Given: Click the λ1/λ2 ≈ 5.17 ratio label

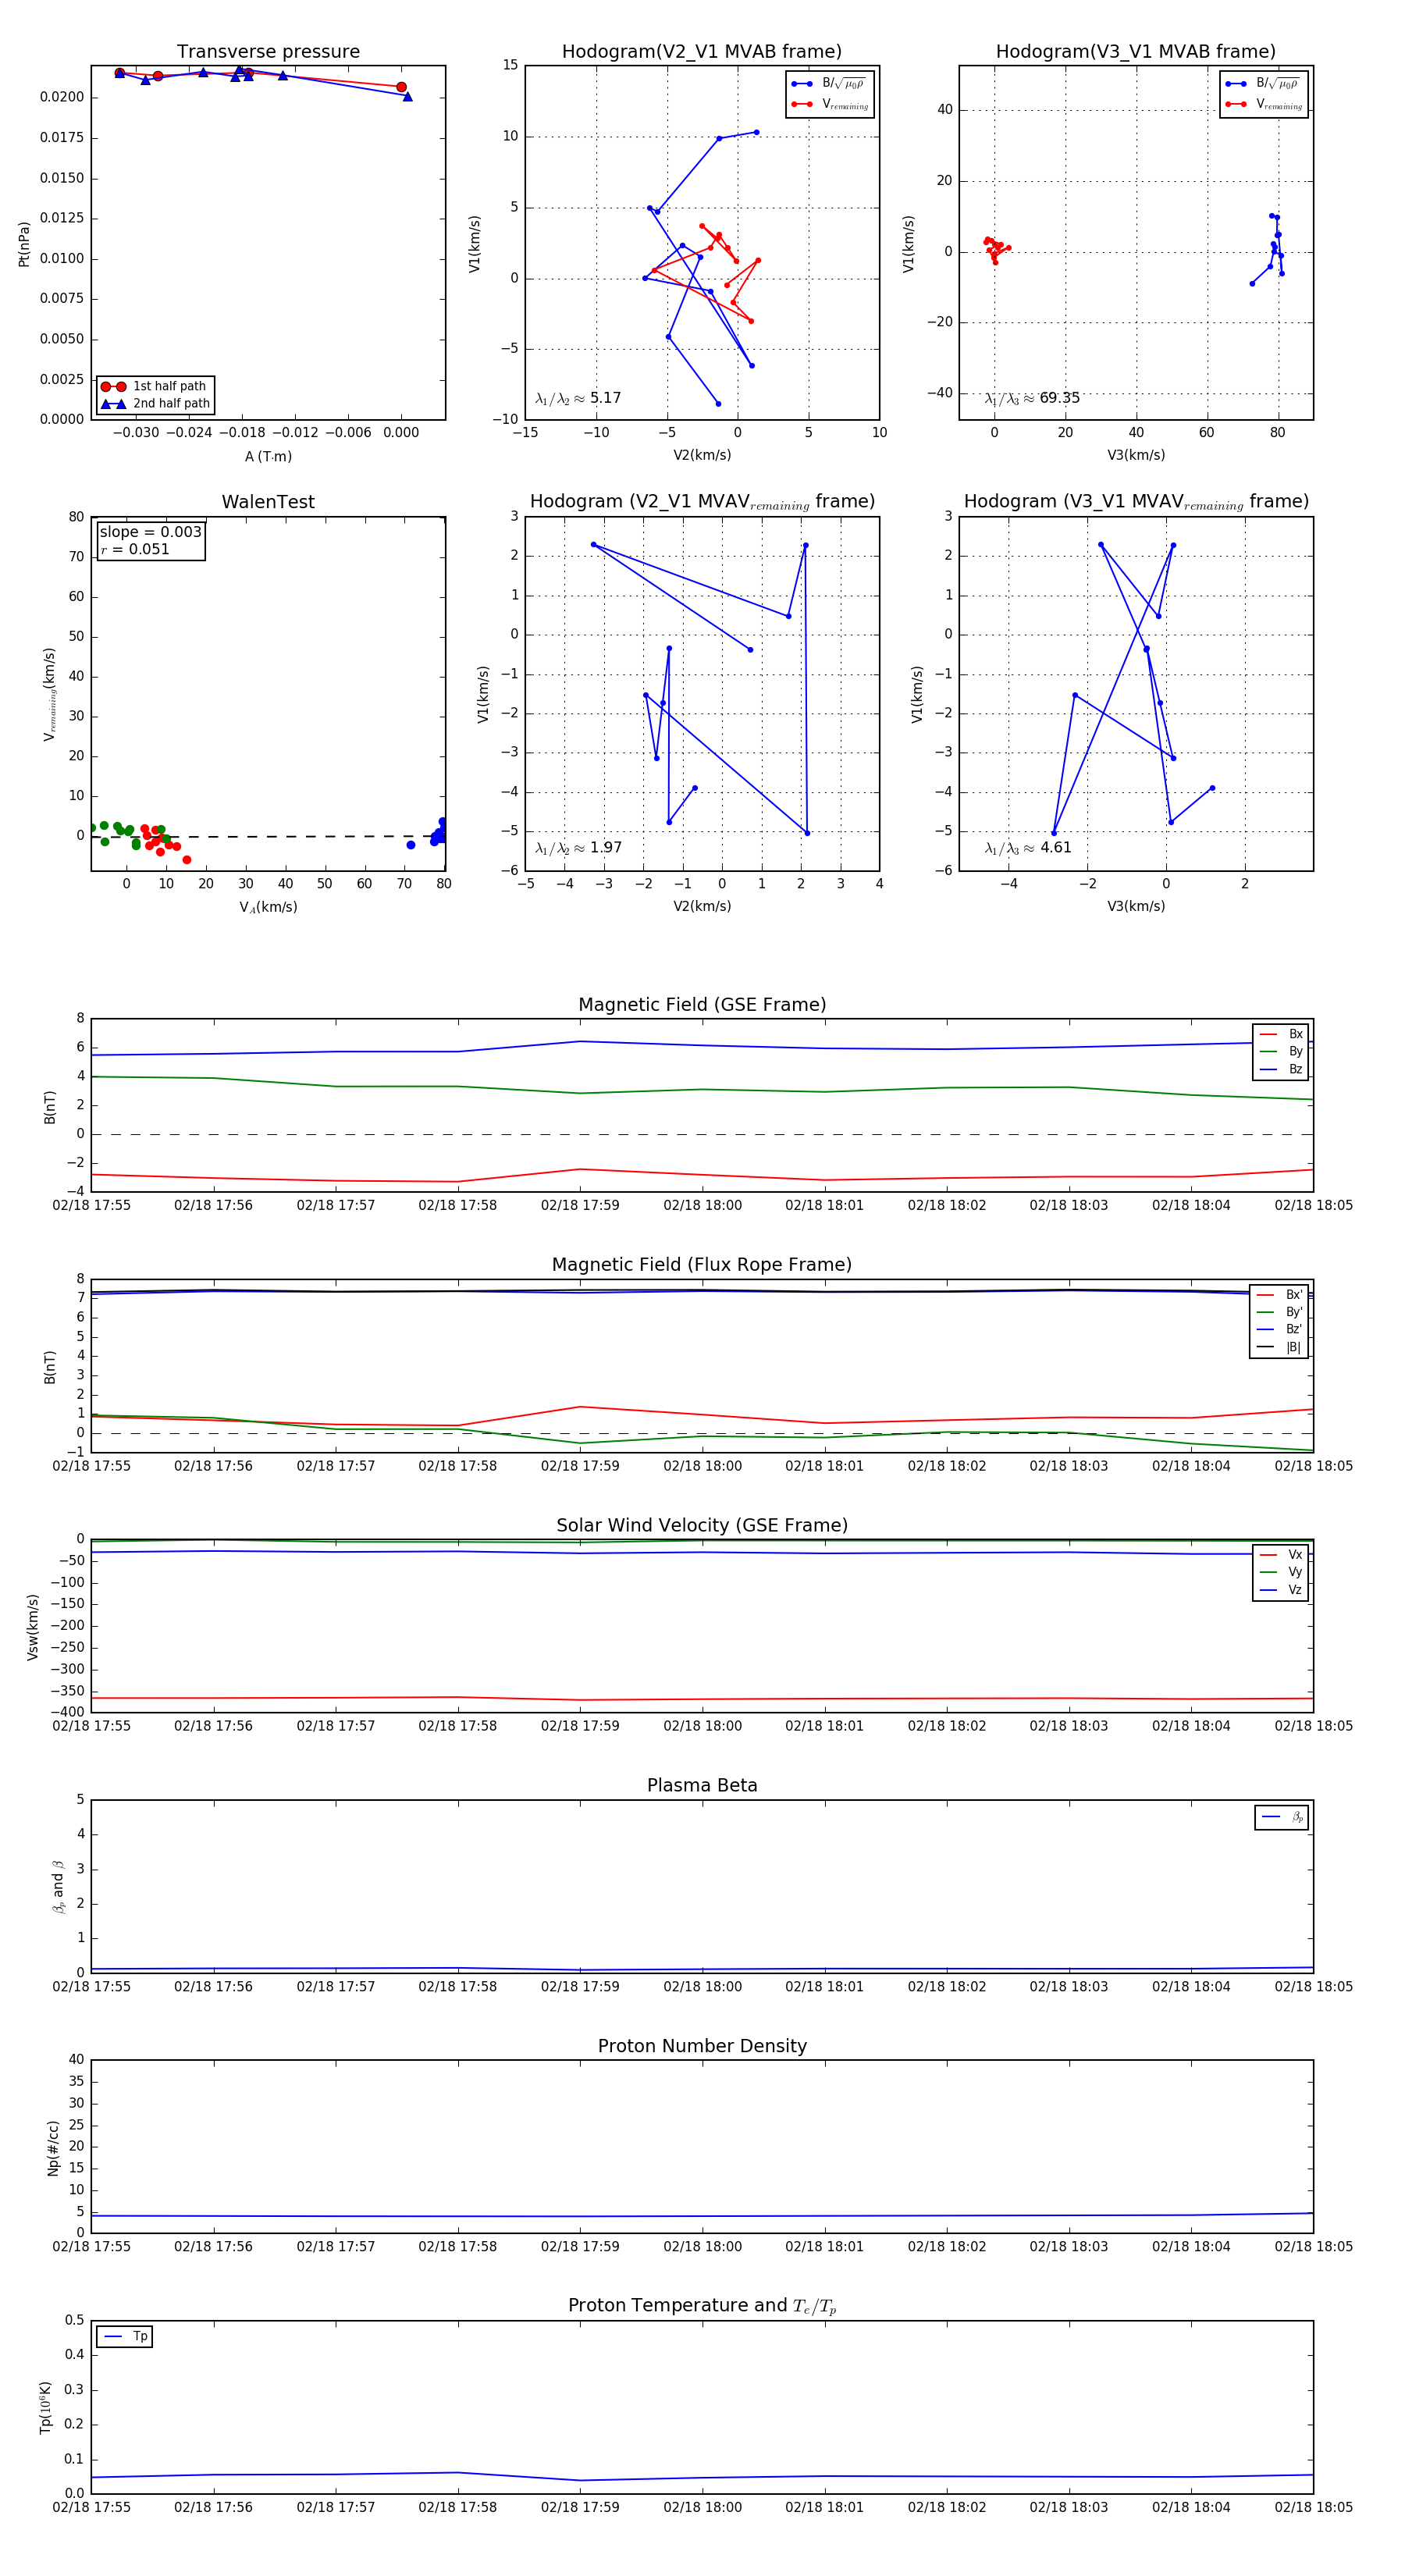Looking at the screenshot, I should pos(578,398).
